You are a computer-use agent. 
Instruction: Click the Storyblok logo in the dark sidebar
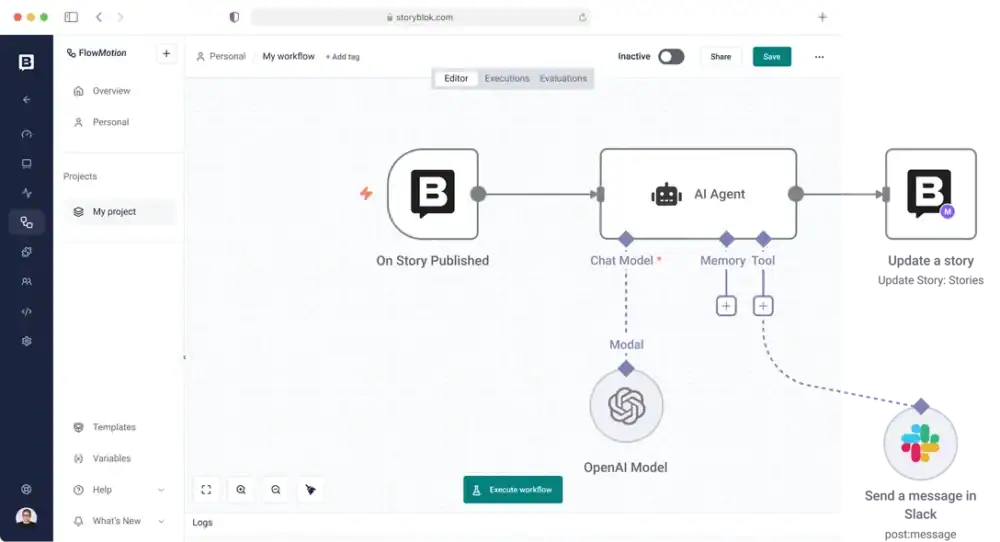coord(26,62)
